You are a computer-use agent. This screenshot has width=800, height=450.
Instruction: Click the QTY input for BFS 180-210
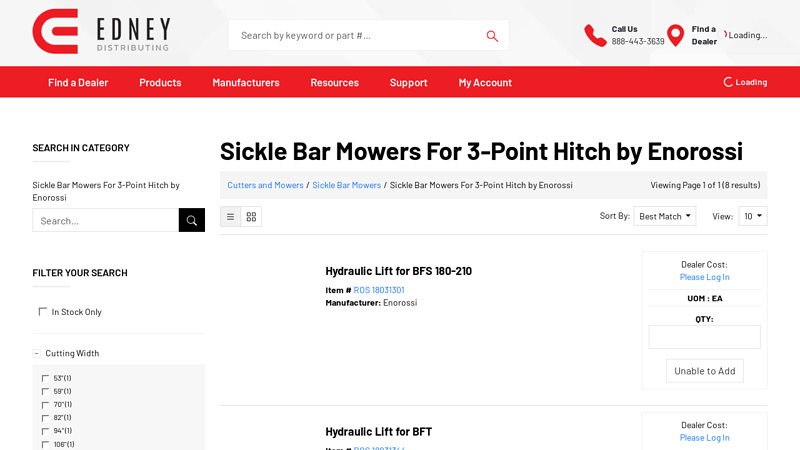(705, 337)
